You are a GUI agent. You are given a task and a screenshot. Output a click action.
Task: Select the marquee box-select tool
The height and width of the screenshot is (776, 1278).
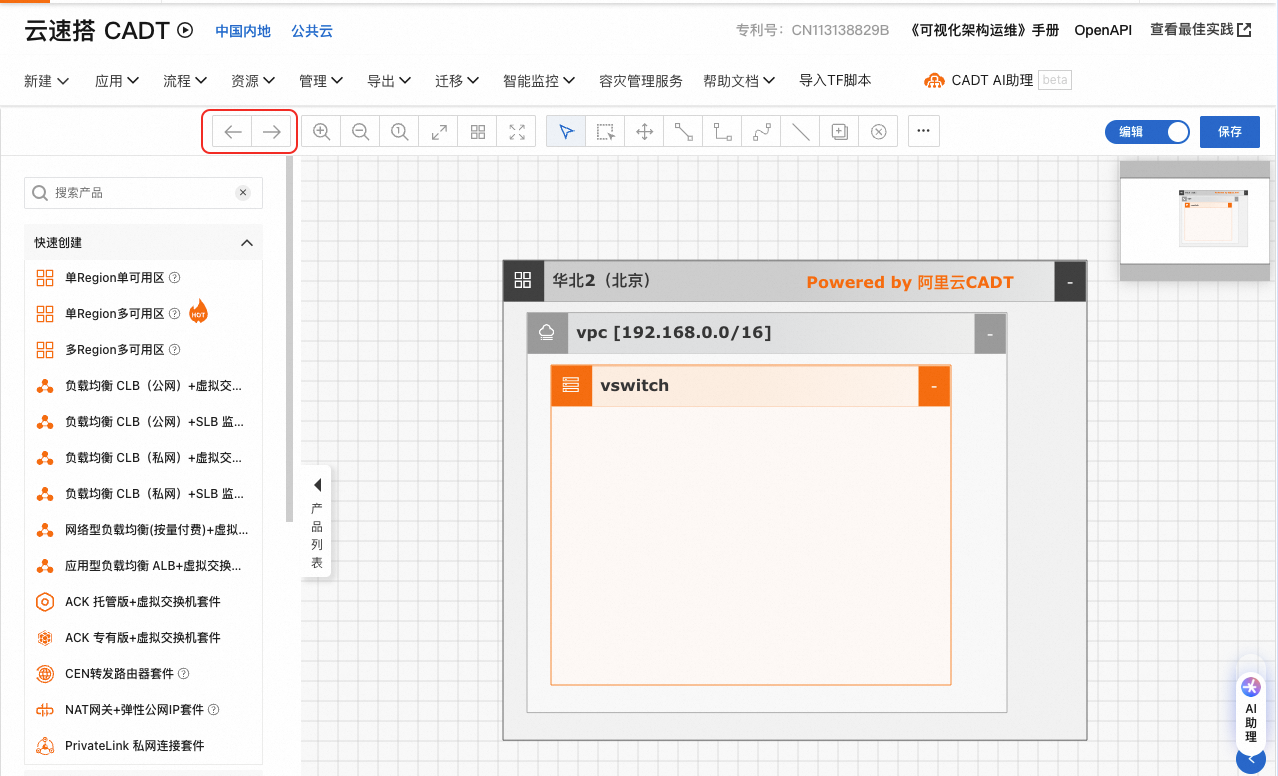(x=605, y=132)
